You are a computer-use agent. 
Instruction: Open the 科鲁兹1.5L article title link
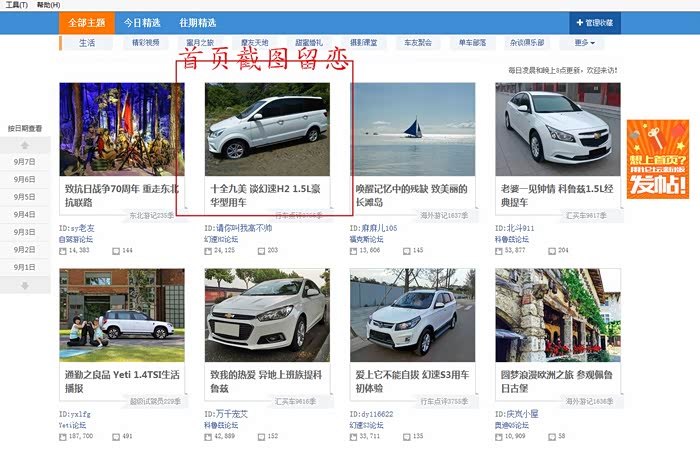tap(556, 194)
